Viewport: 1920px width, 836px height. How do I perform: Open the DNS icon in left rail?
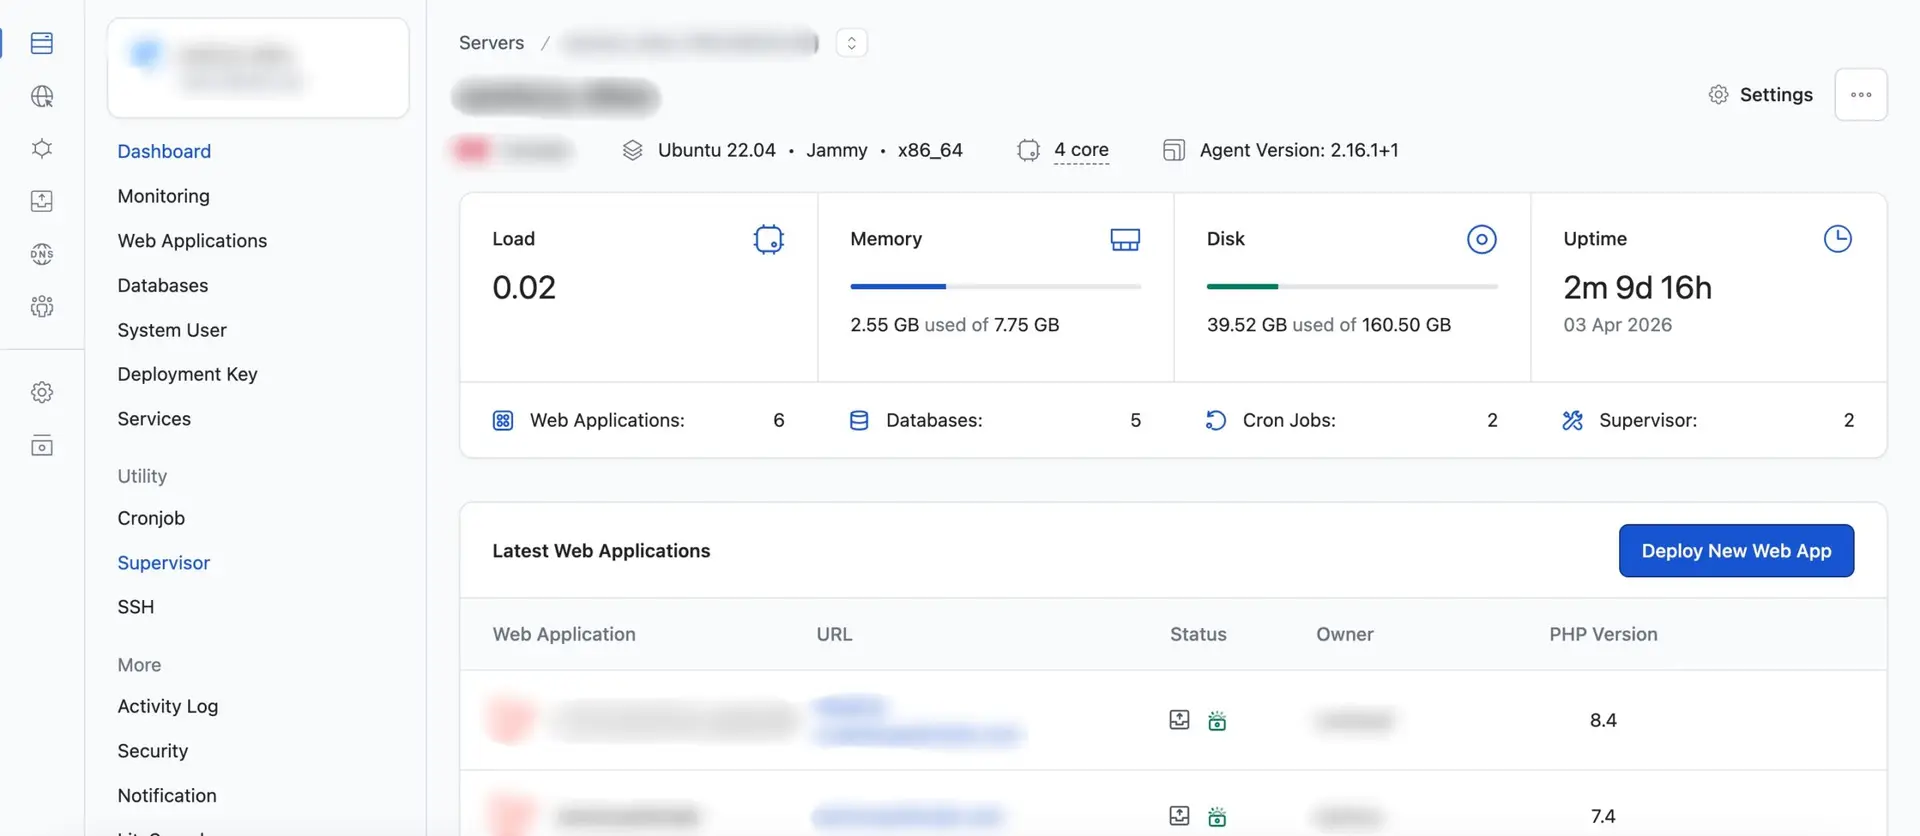click(x=42, y=254)
